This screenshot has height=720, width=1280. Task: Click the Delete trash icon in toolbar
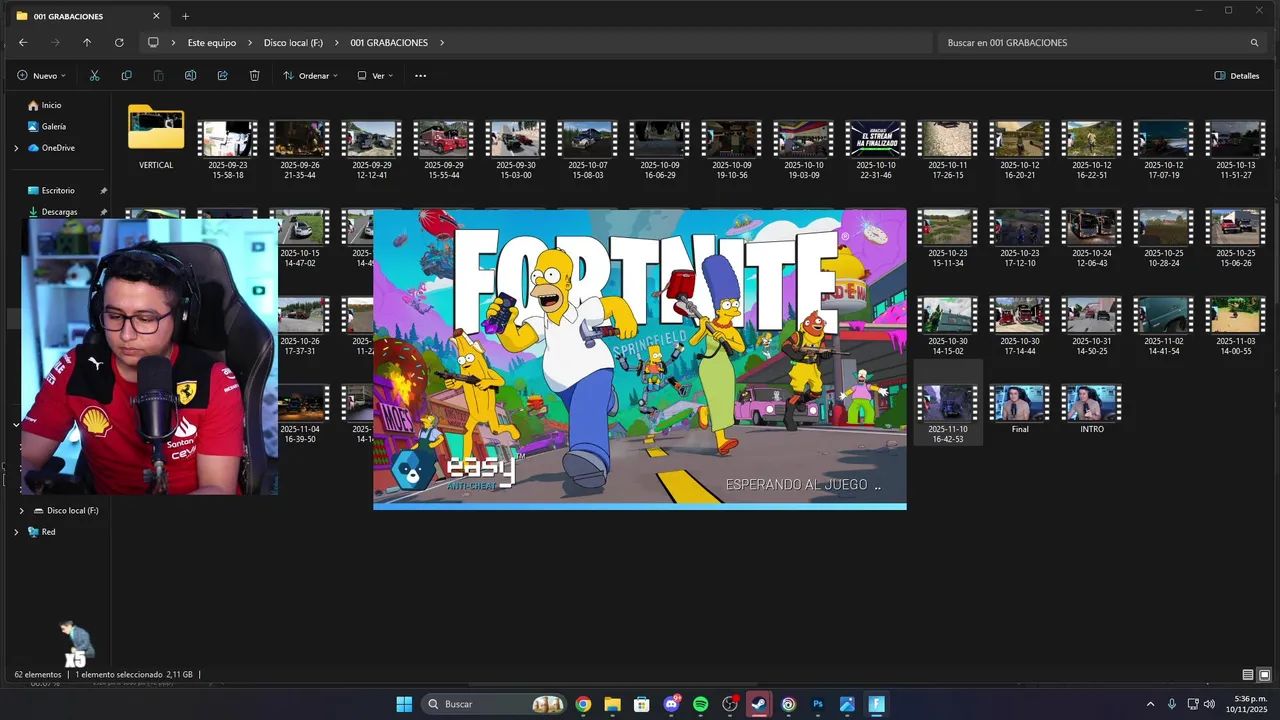coord(254,76)
